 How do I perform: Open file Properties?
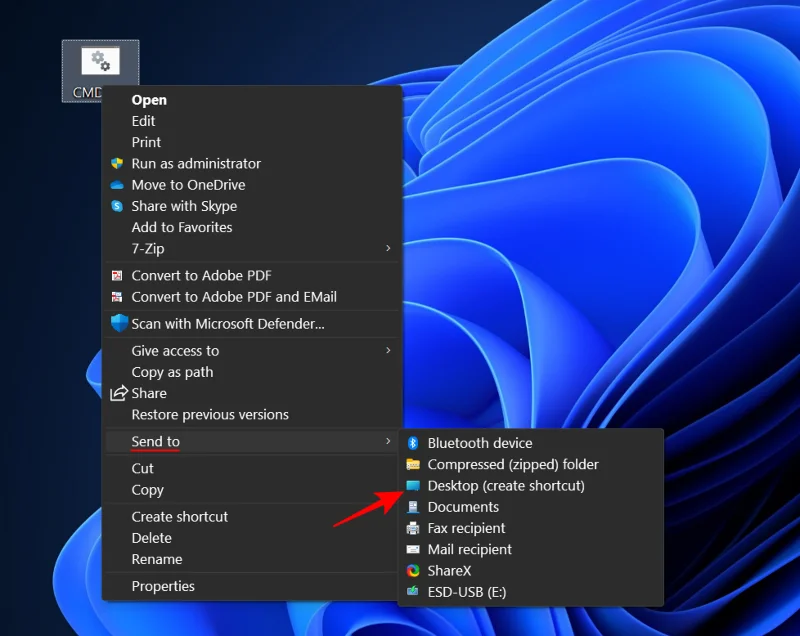tap(163, 586)
